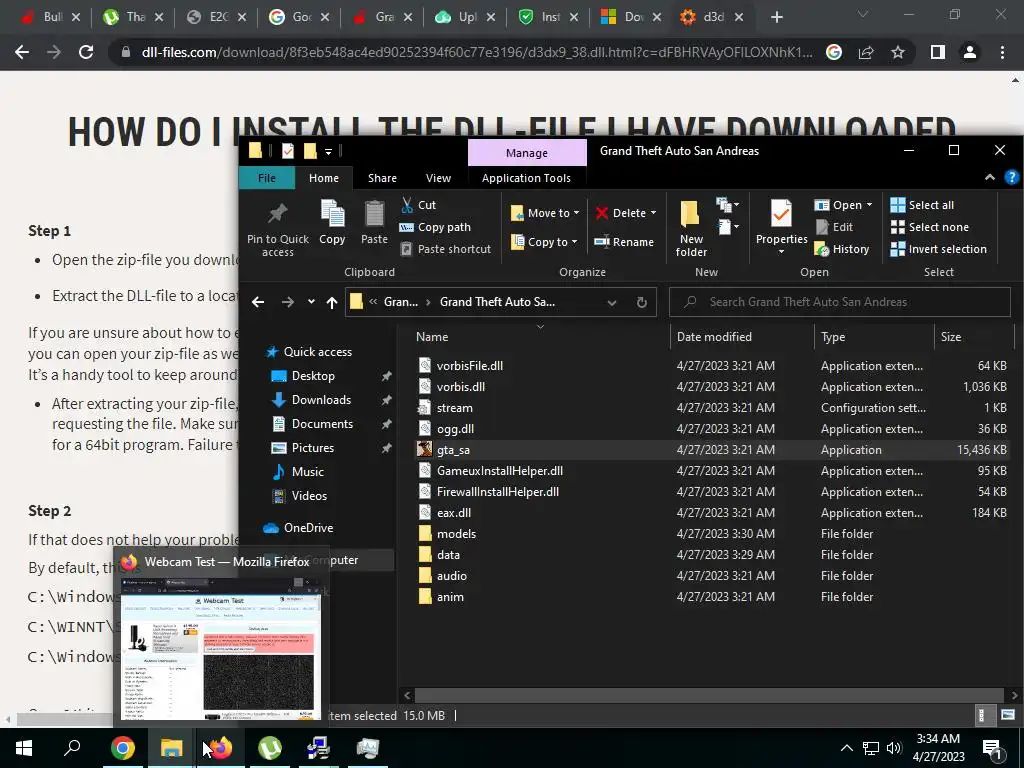Click Select all in ribbon

922,205
